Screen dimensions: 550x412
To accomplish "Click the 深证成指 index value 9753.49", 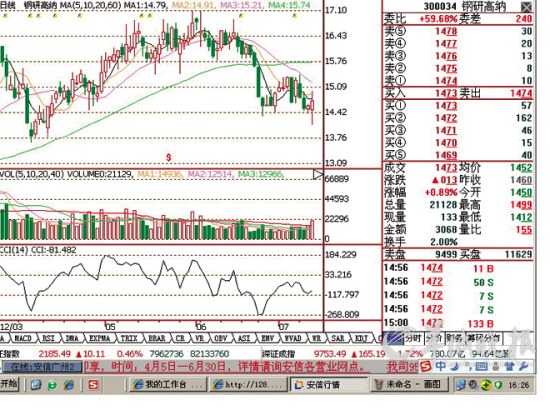I will pyautogui.click(x=331, y=353).
